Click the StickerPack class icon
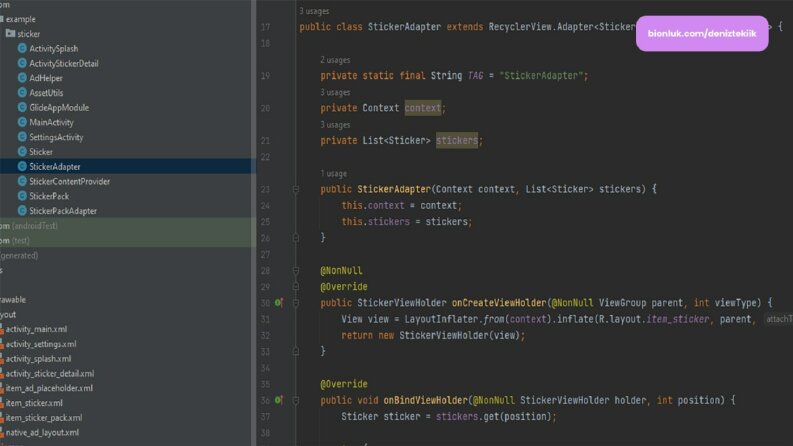 22,195
